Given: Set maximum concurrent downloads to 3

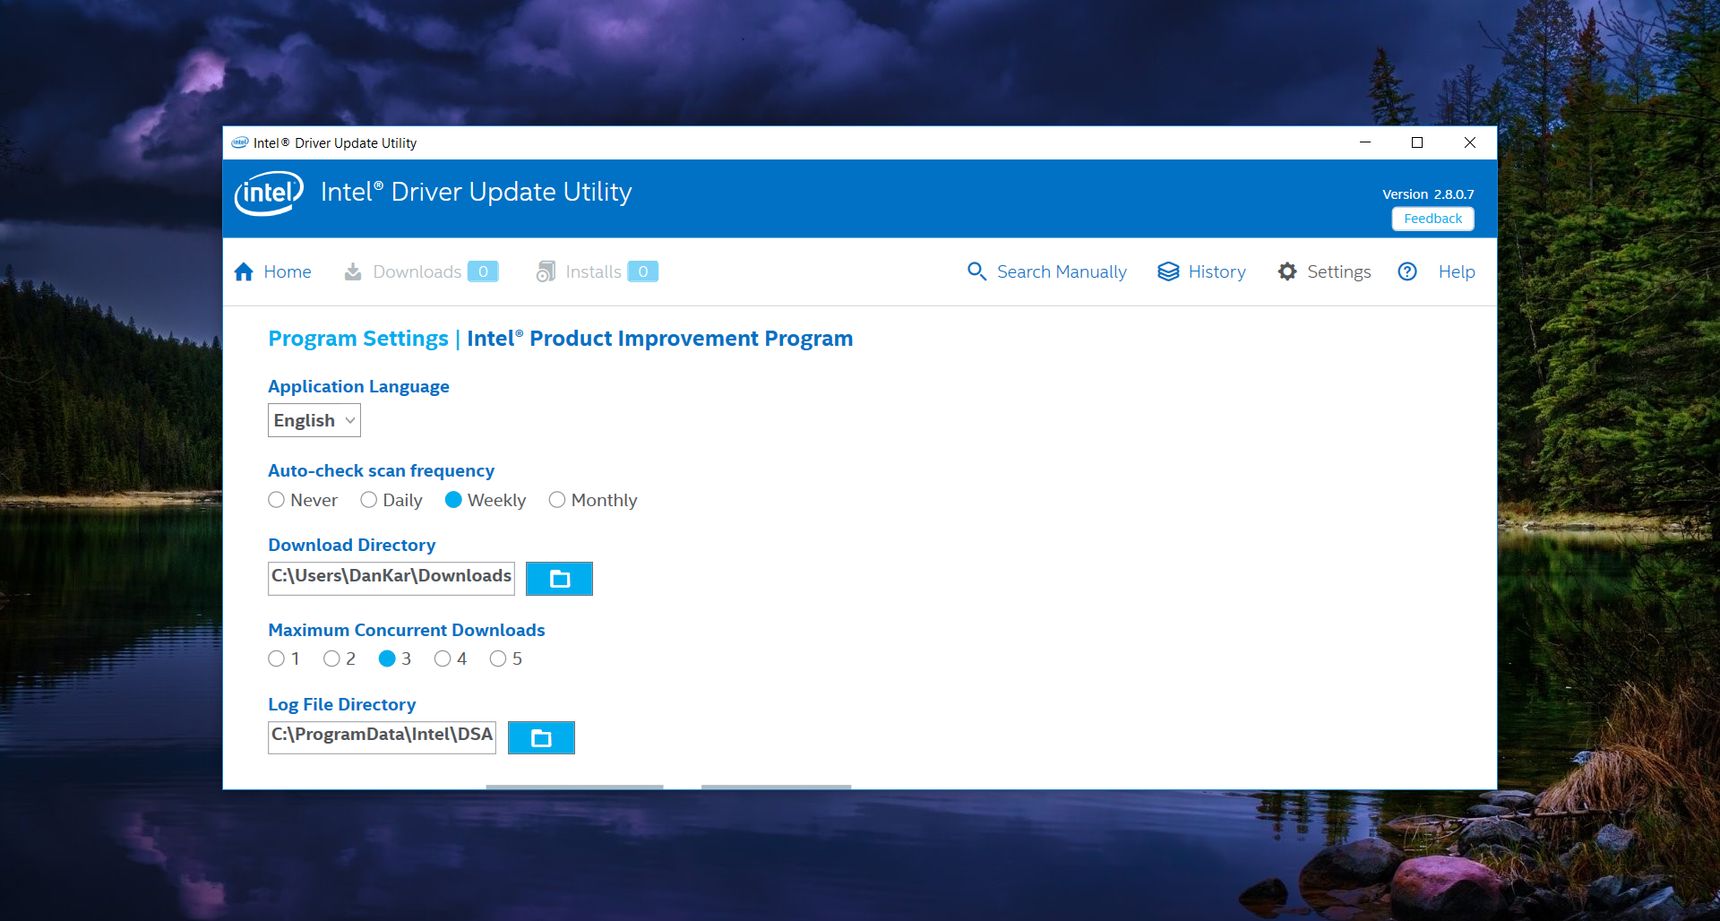Looking at the screenshot, I should pyautogui.click(x=387, y=659).
